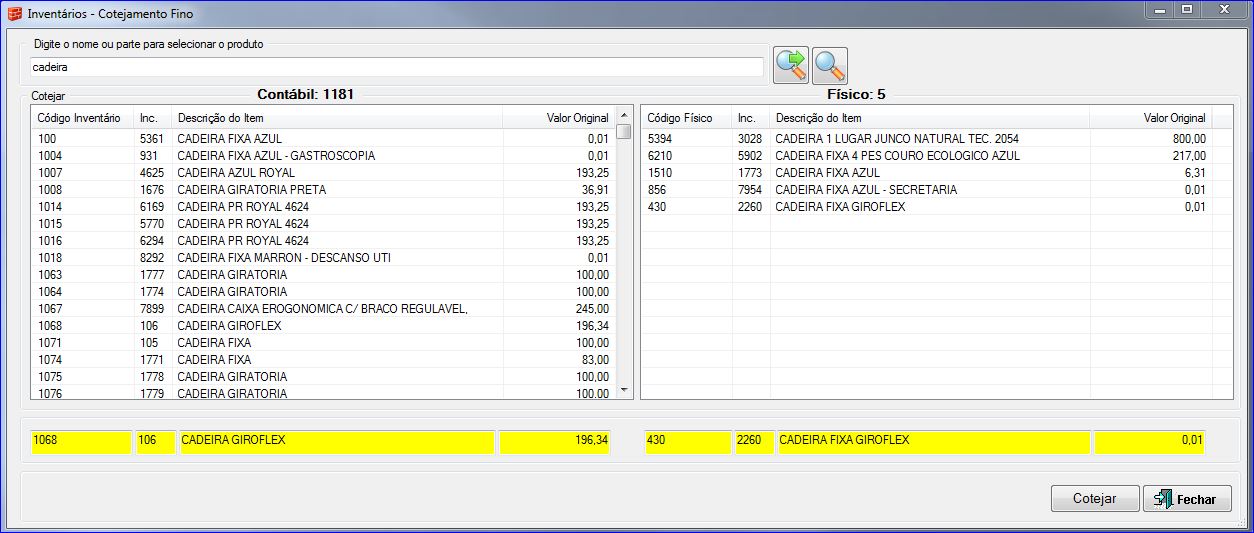
Task: Click the Contábil list scroll down arrow
Action: [x=624, y=390]
